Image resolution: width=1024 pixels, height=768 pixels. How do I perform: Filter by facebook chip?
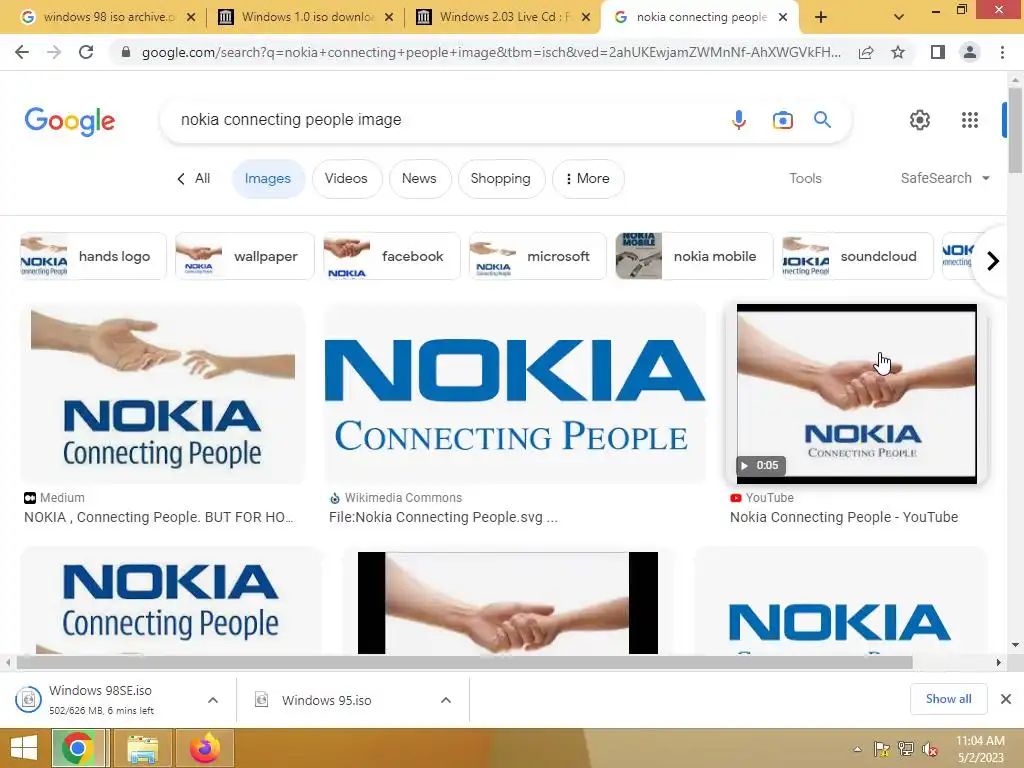(392, 256)
